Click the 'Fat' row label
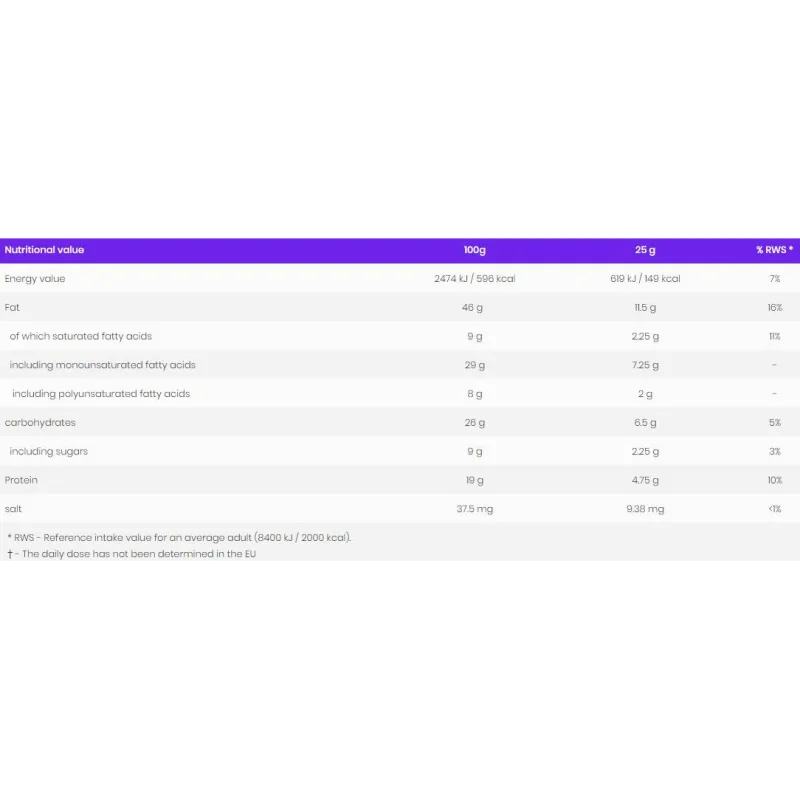 point(12,308)
